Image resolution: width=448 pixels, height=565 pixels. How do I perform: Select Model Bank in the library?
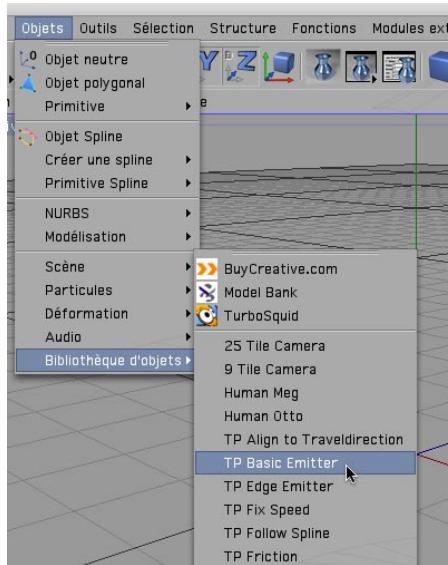click(x=306, y=293)
